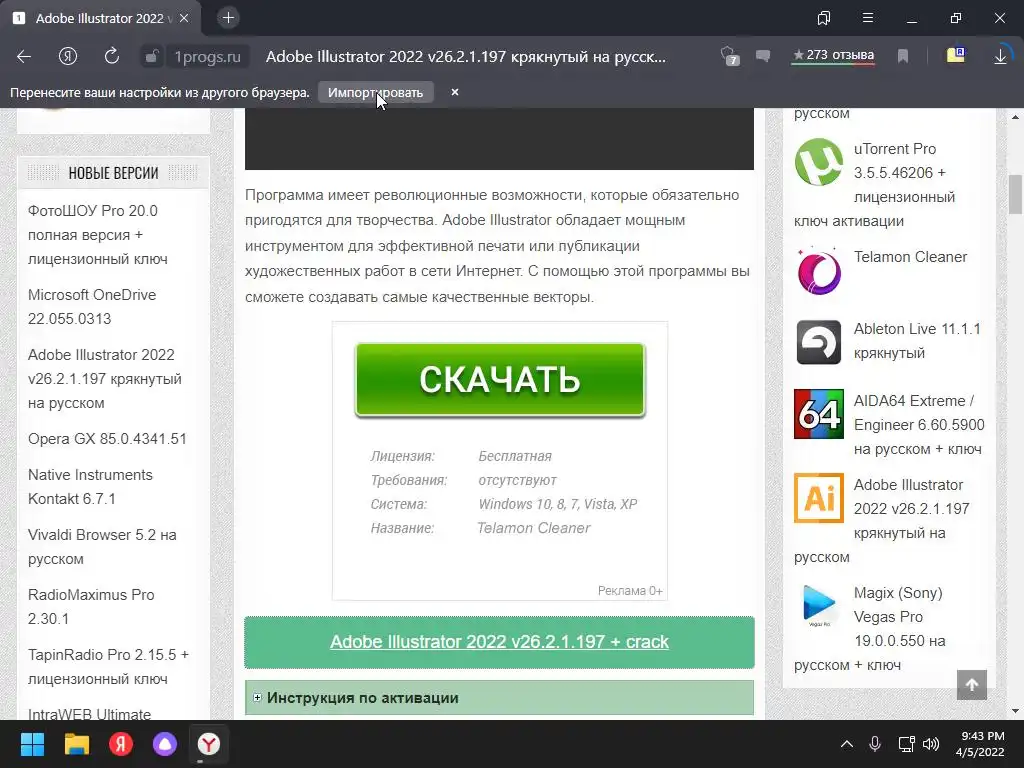This screenshot has height=768, width=1024.
Task: Open a new tab with the plus button
Action: 228,18
